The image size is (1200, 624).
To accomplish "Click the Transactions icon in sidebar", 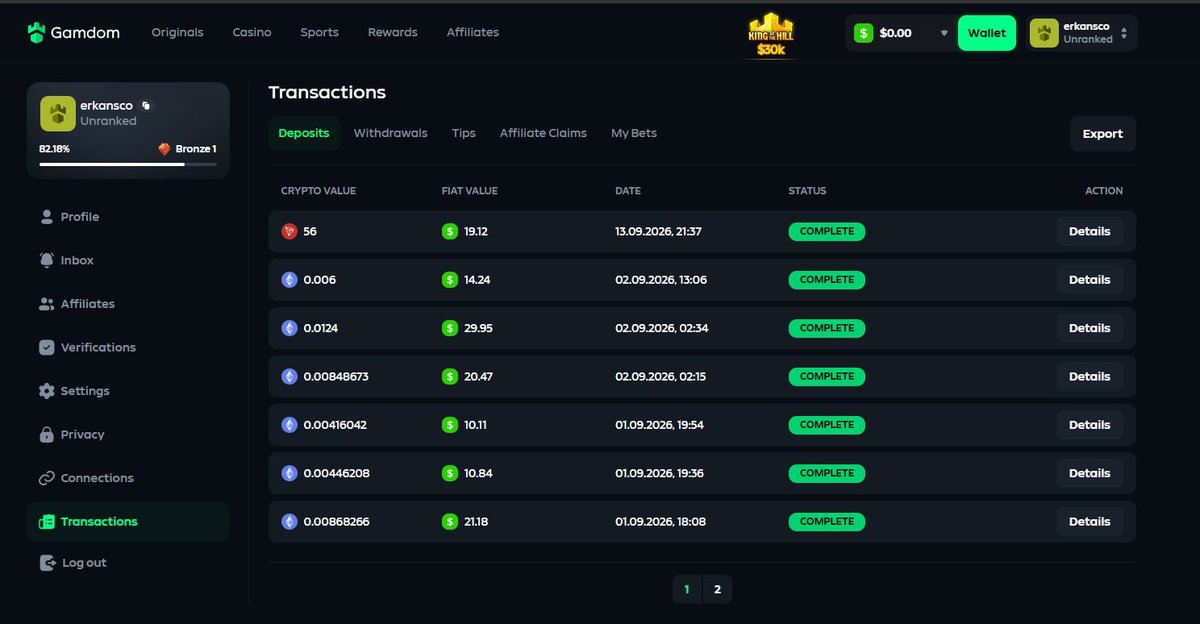I will pos(46,522).
